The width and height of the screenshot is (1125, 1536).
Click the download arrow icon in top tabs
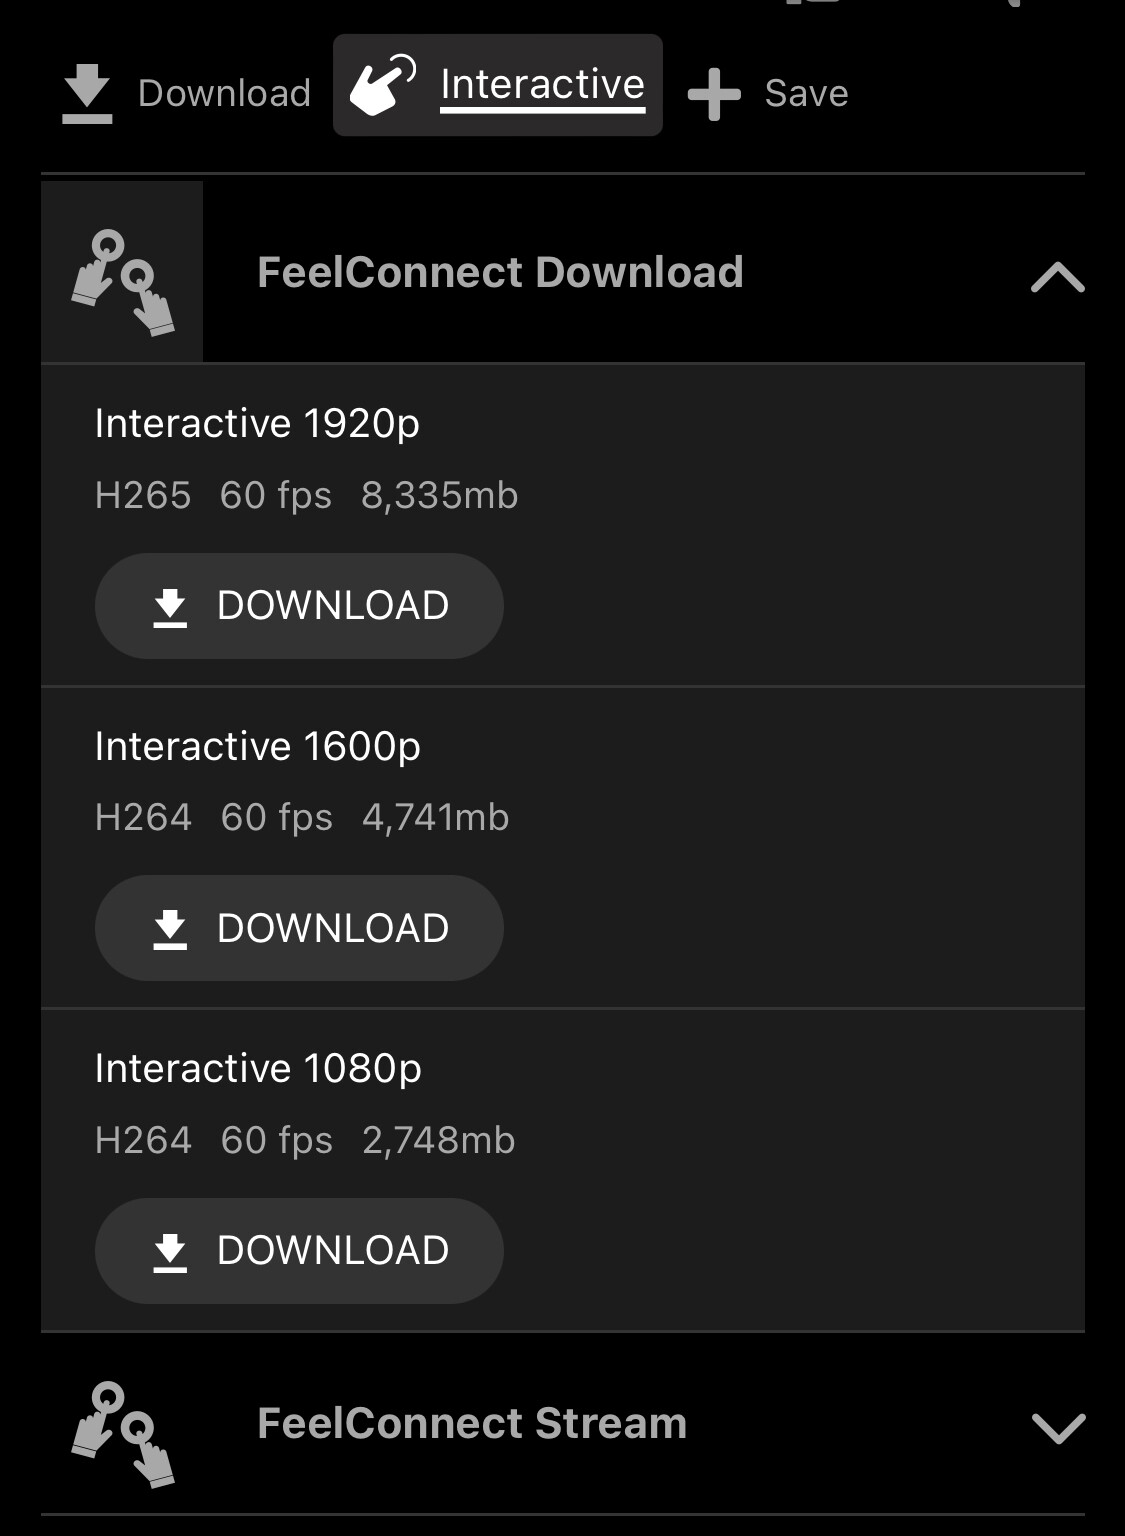tap(87, 93)
